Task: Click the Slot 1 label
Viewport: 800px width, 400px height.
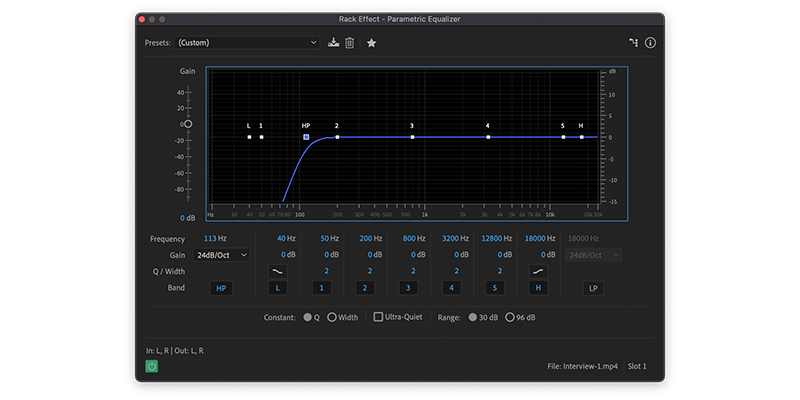Action: [637, 366]
